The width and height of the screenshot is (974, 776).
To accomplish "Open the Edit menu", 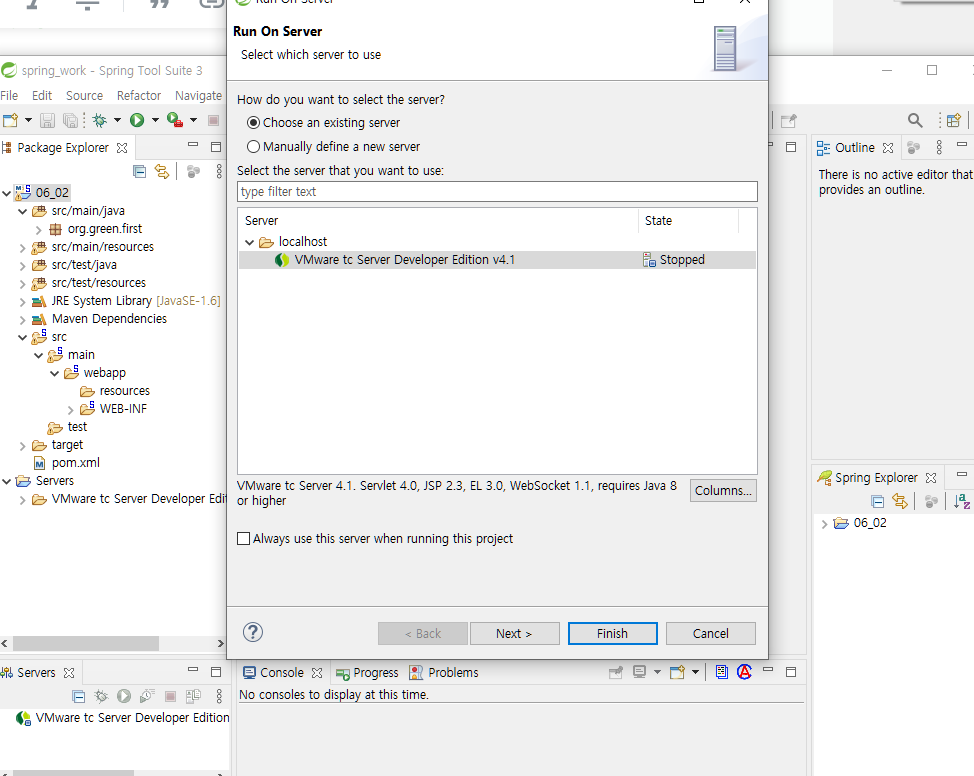I will (42, 96).
